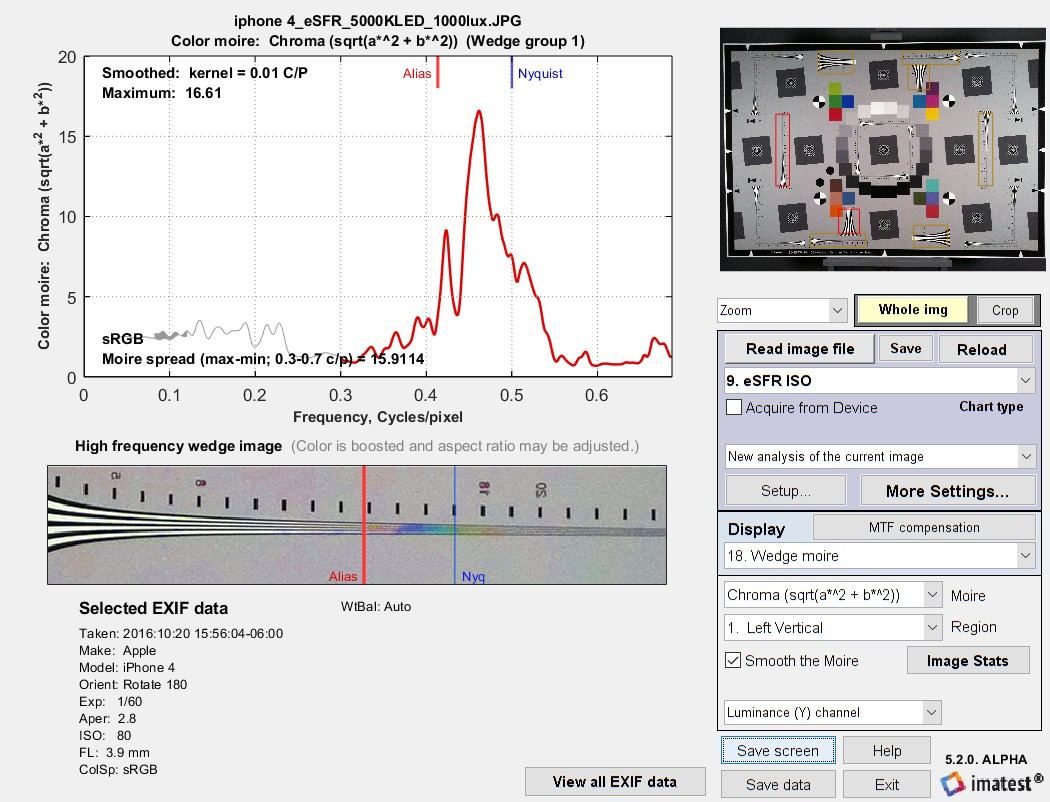Click the Help button
This screenshot has height=802, width=1050.
pyautogui.click(x=887, y=750)
